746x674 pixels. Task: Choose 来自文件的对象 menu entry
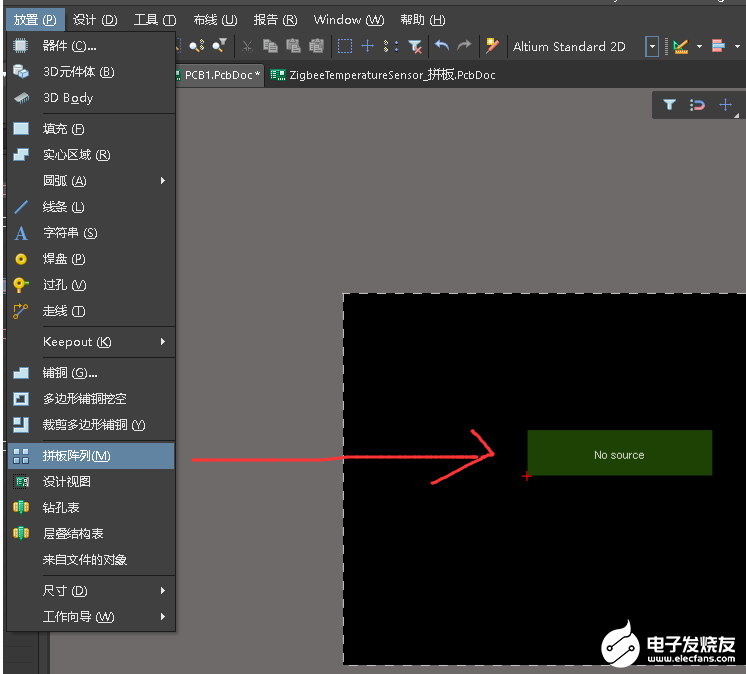[91, 560]
